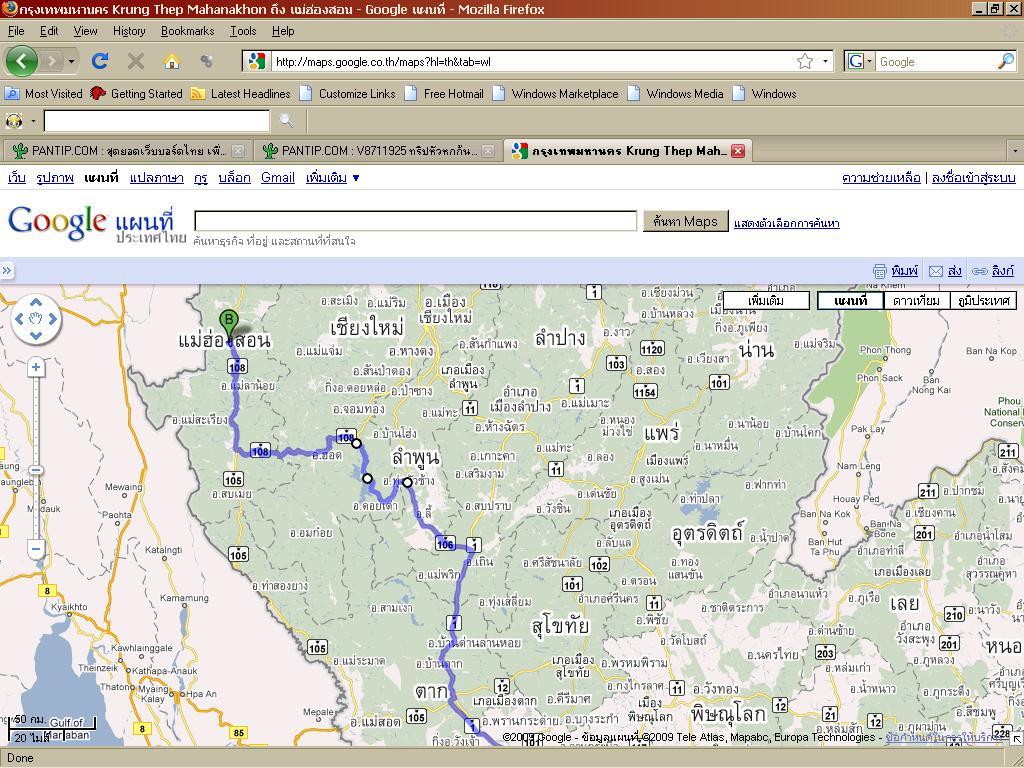This screenshot has height=768, width=1024.
Task: Open the dropdown beside the emoticon toolbar icon
Action: pos(33,120)
